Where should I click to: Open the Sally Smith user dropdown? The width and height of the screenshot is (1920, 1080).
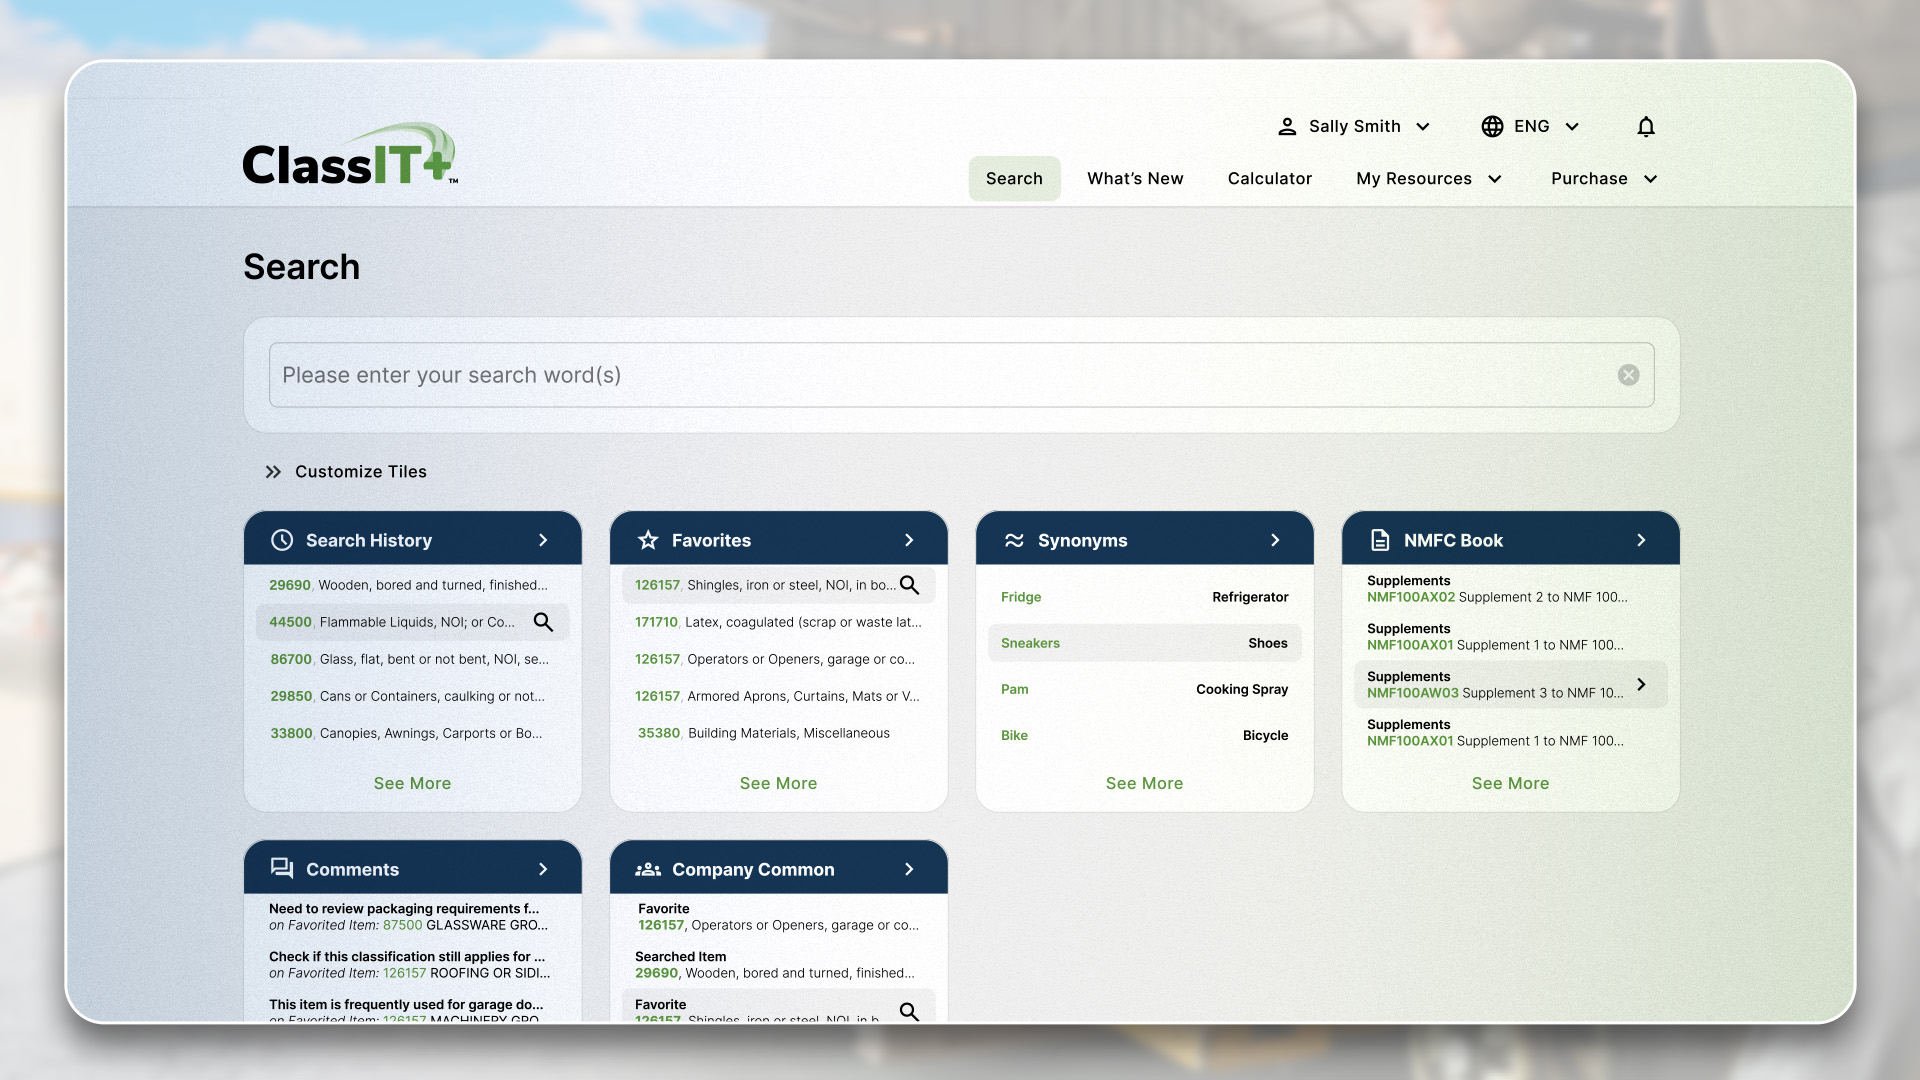coord(1354,127)
